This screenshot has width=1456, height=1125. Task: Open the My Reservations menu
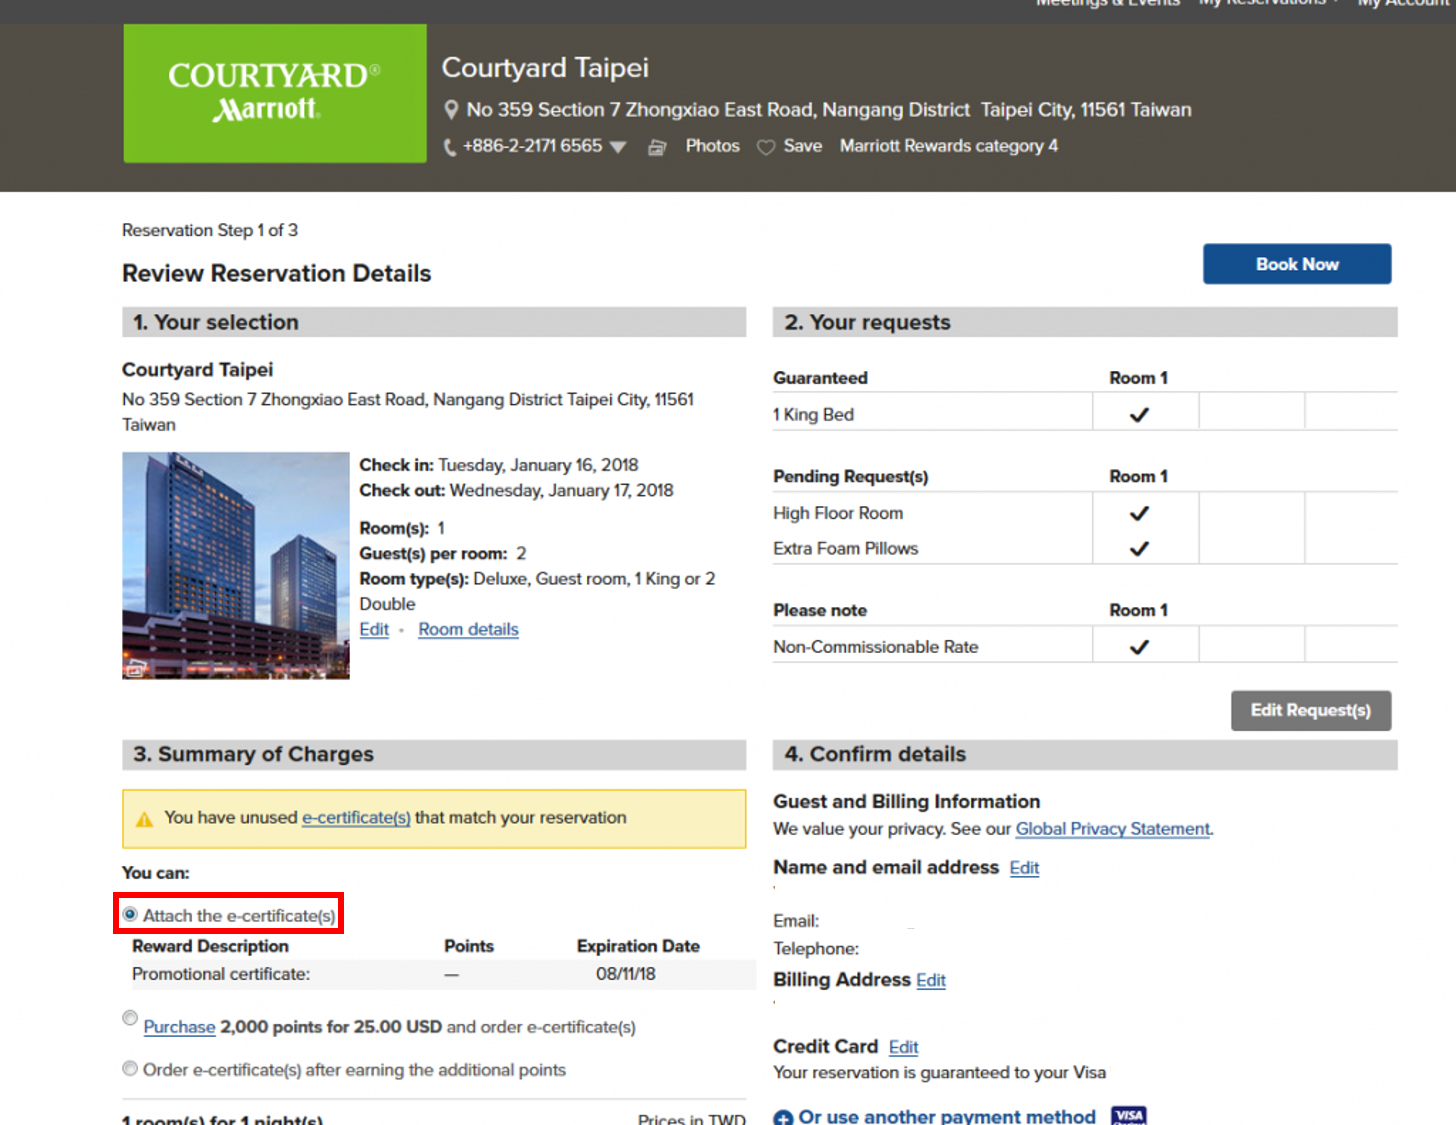click(1269, 4)
